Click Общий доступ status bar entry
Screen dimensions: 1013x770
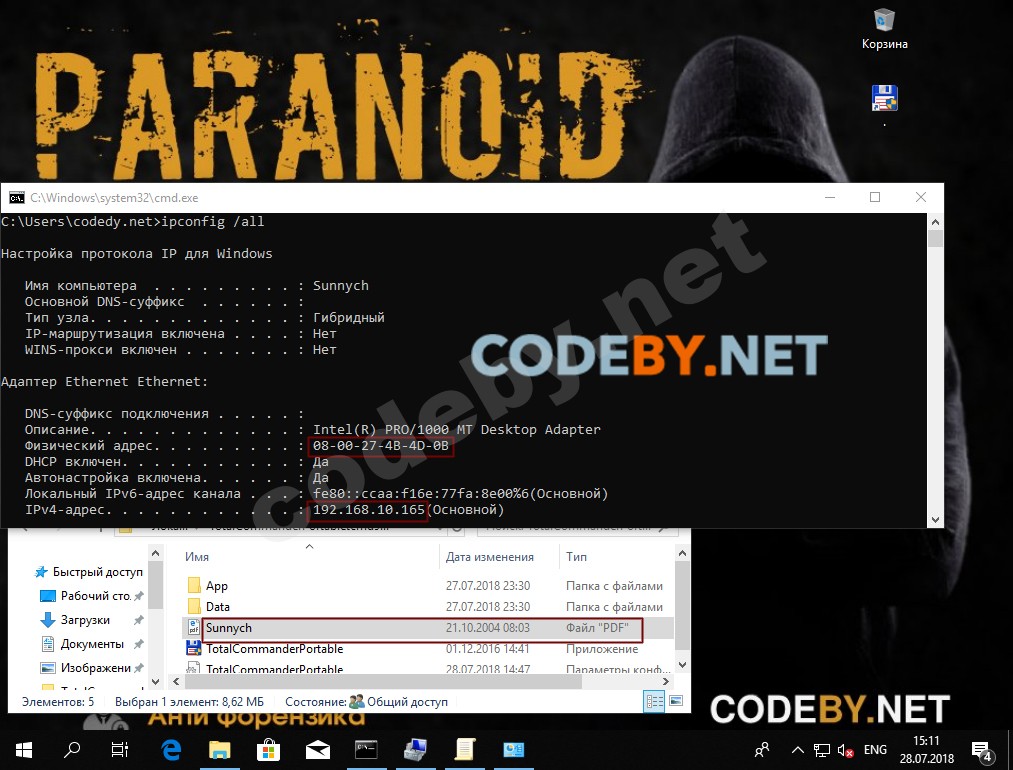pos(399,702)
